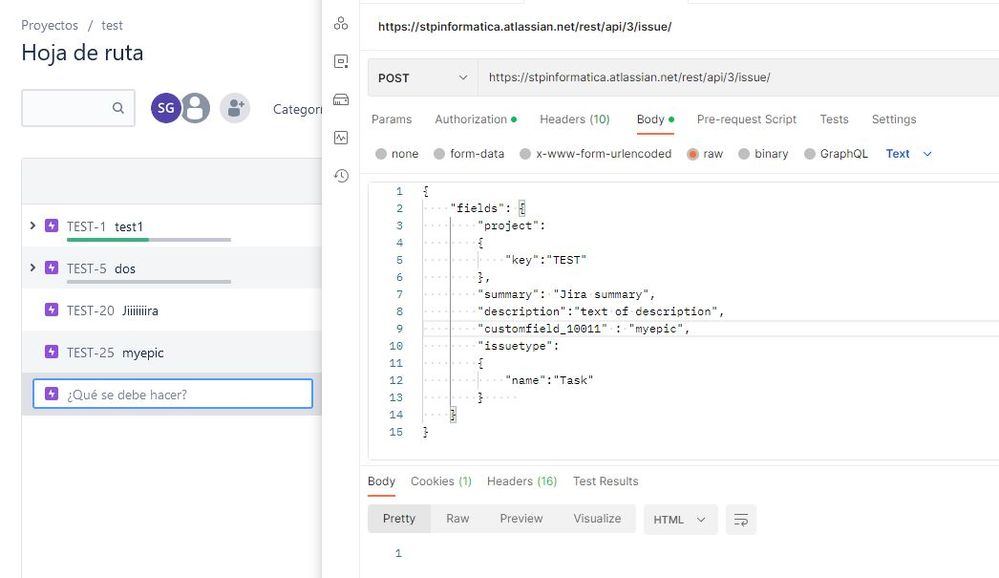Open the response Cookies (1) tab
Screen dimensions: 999x578
pos(441,481)
